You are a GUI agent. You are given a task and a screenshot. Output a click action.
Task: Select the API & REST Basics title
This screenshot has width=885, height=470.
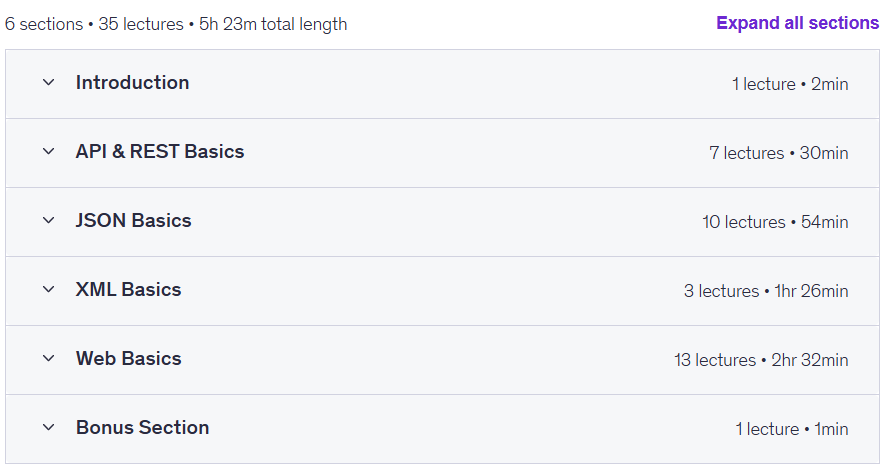160,151
